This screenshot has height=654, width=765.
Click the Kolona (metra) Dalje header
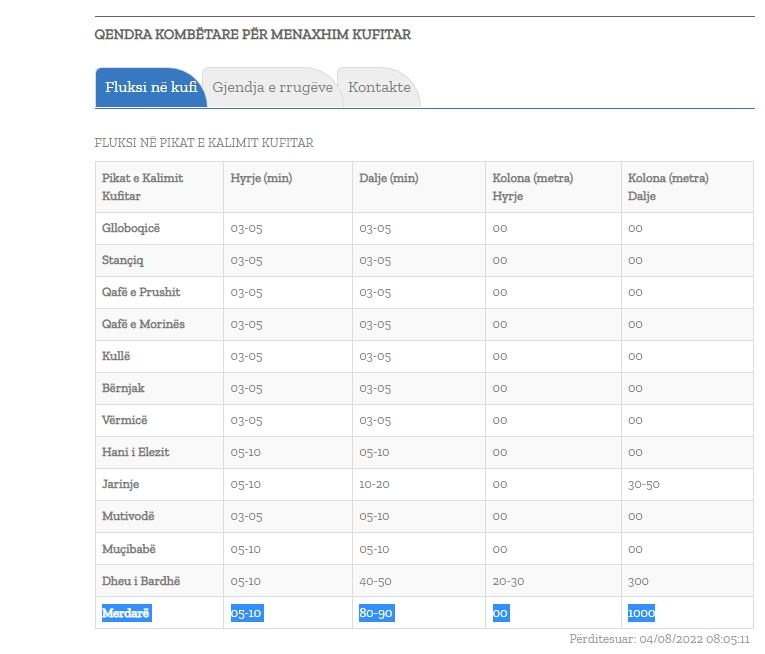click(x=668, y=187)
